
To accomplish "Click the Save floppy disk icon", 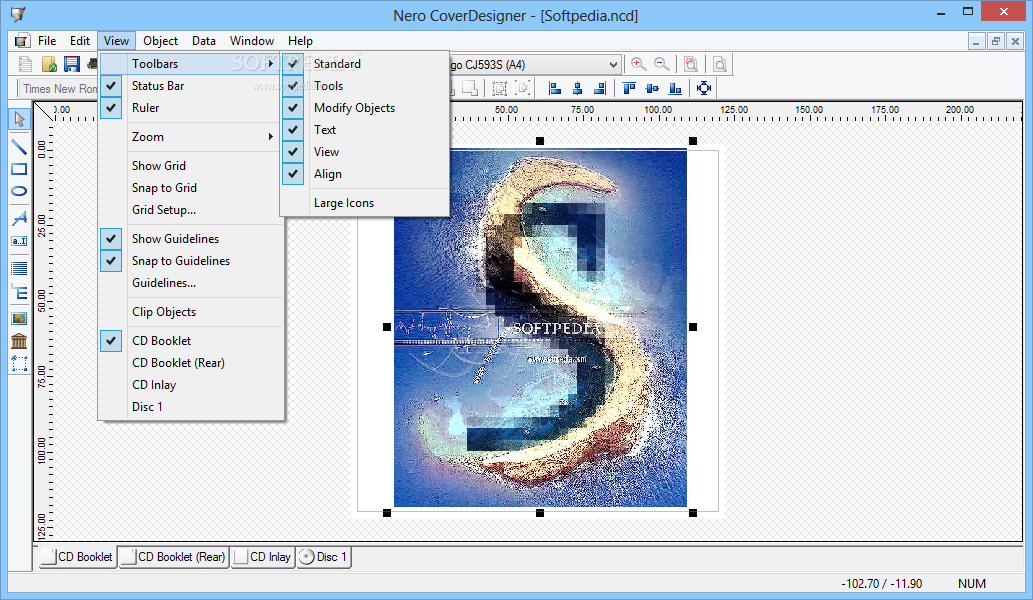I will (71, 64).
